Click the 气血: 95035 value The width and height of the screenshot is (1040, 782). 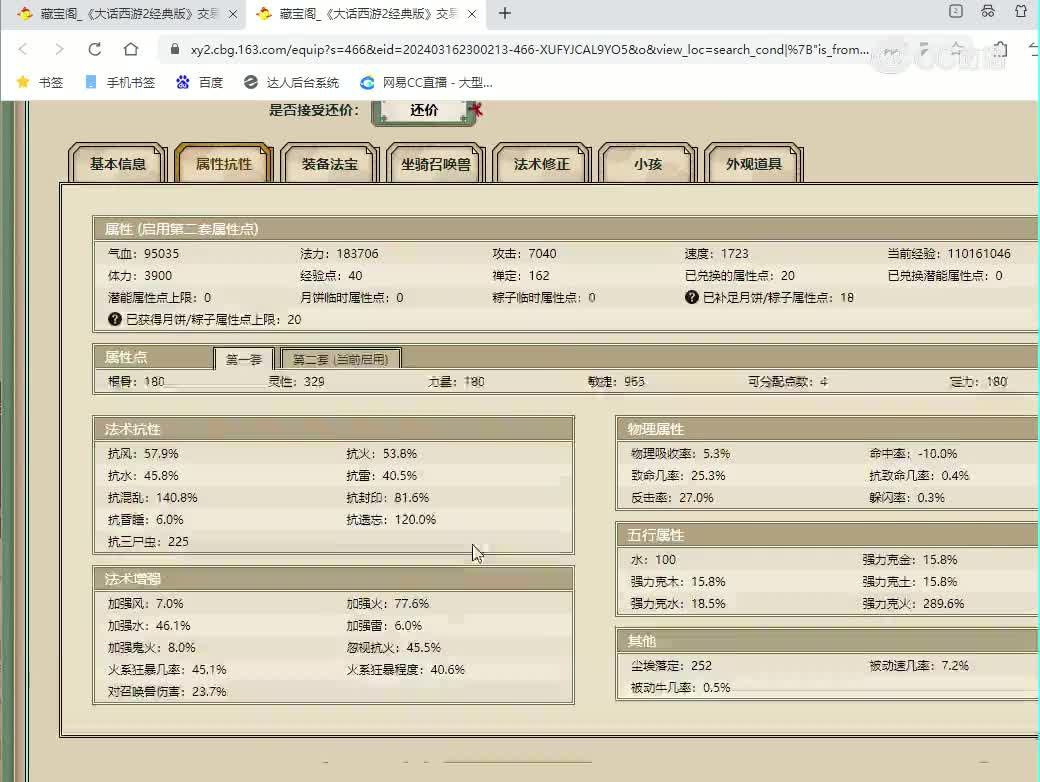[143, 253]
